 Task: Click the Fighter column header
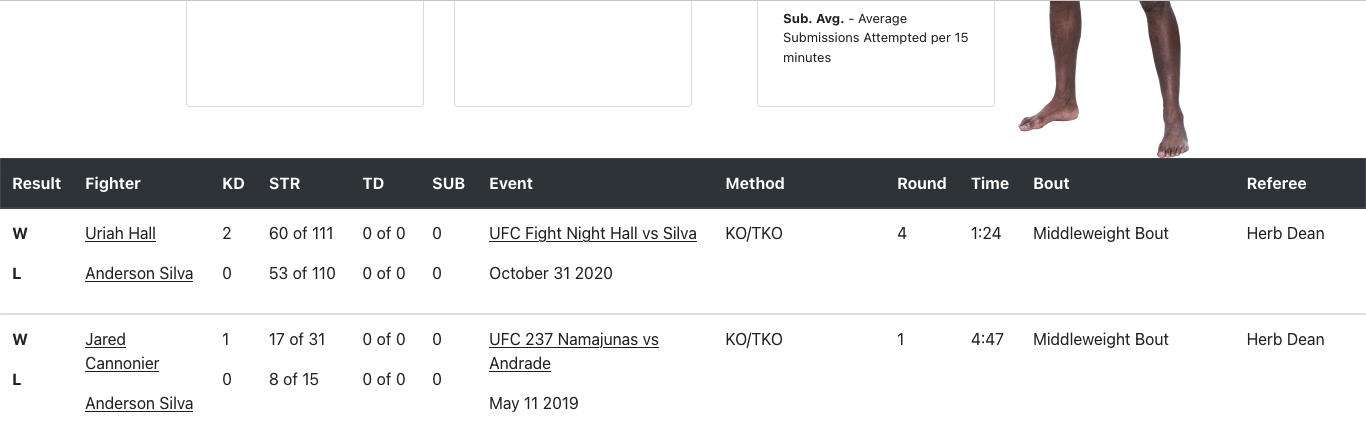pos(113,183)
